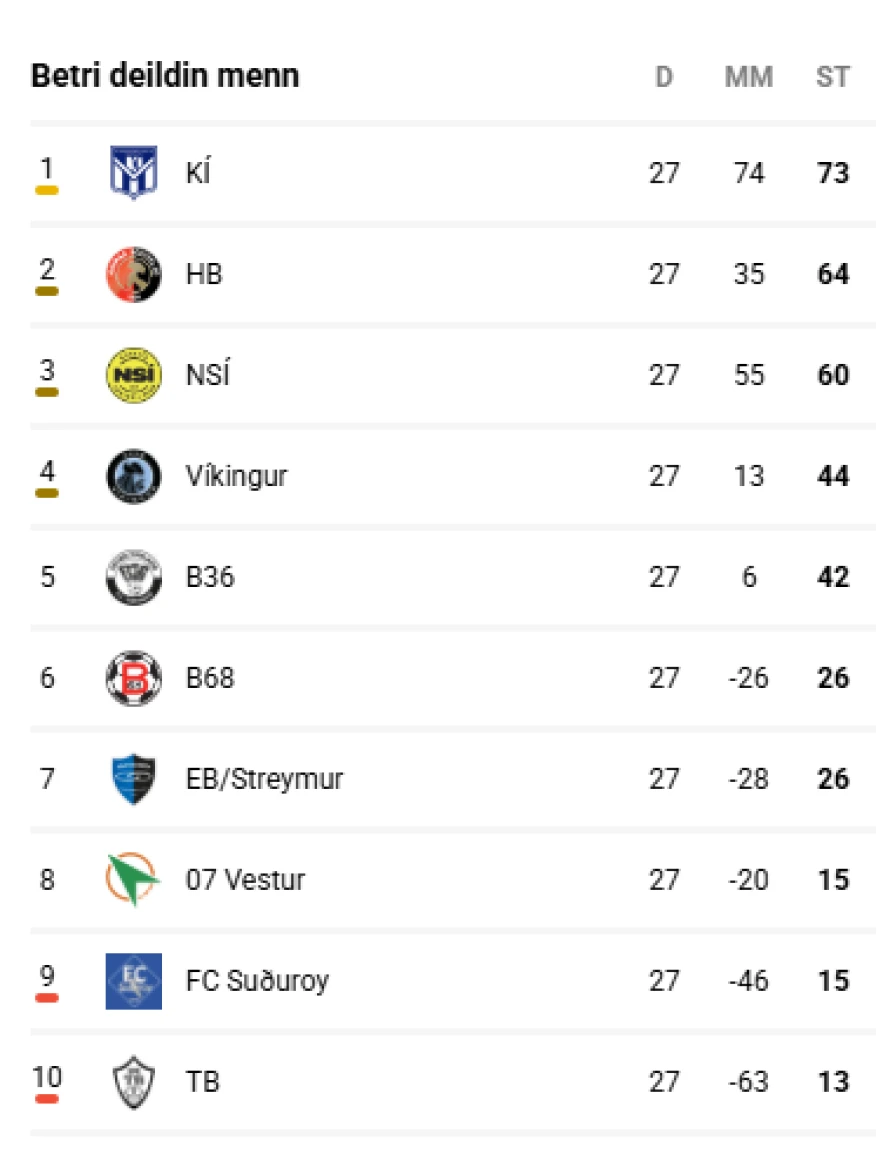Click the ST points column header

click(x=832, y=77)
